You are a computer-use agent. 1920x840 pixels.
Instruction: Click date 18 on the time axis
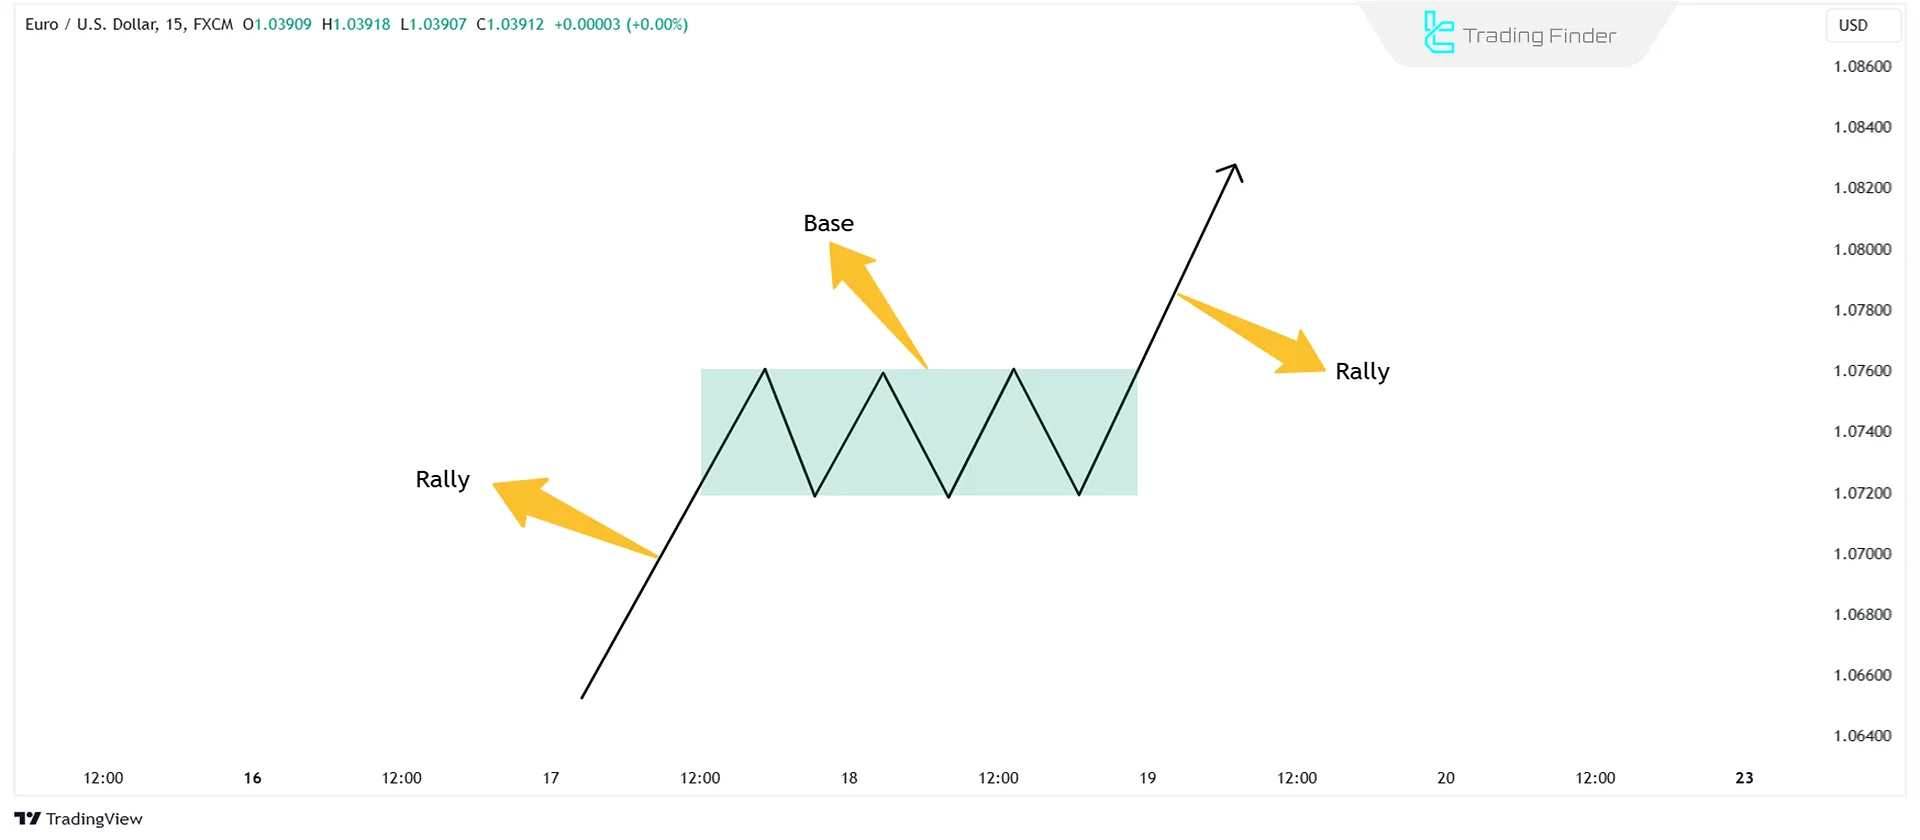coord(849,778)
